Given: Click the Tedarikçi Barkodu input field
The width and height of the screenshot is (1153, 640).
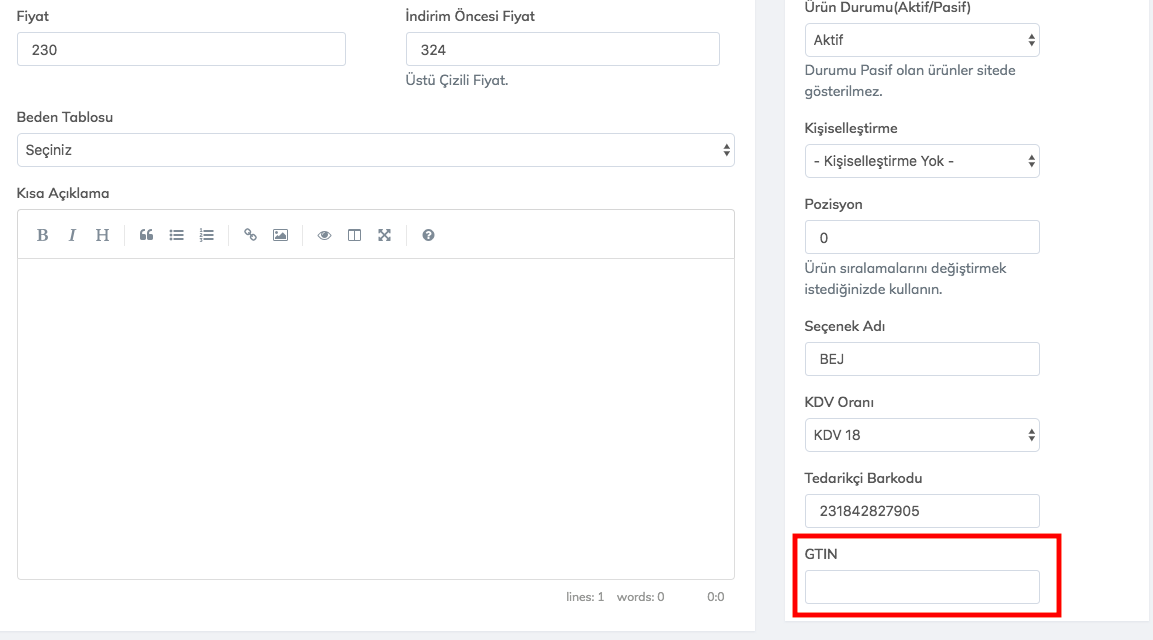Looking at the screenshot, I should coord(921,511).
